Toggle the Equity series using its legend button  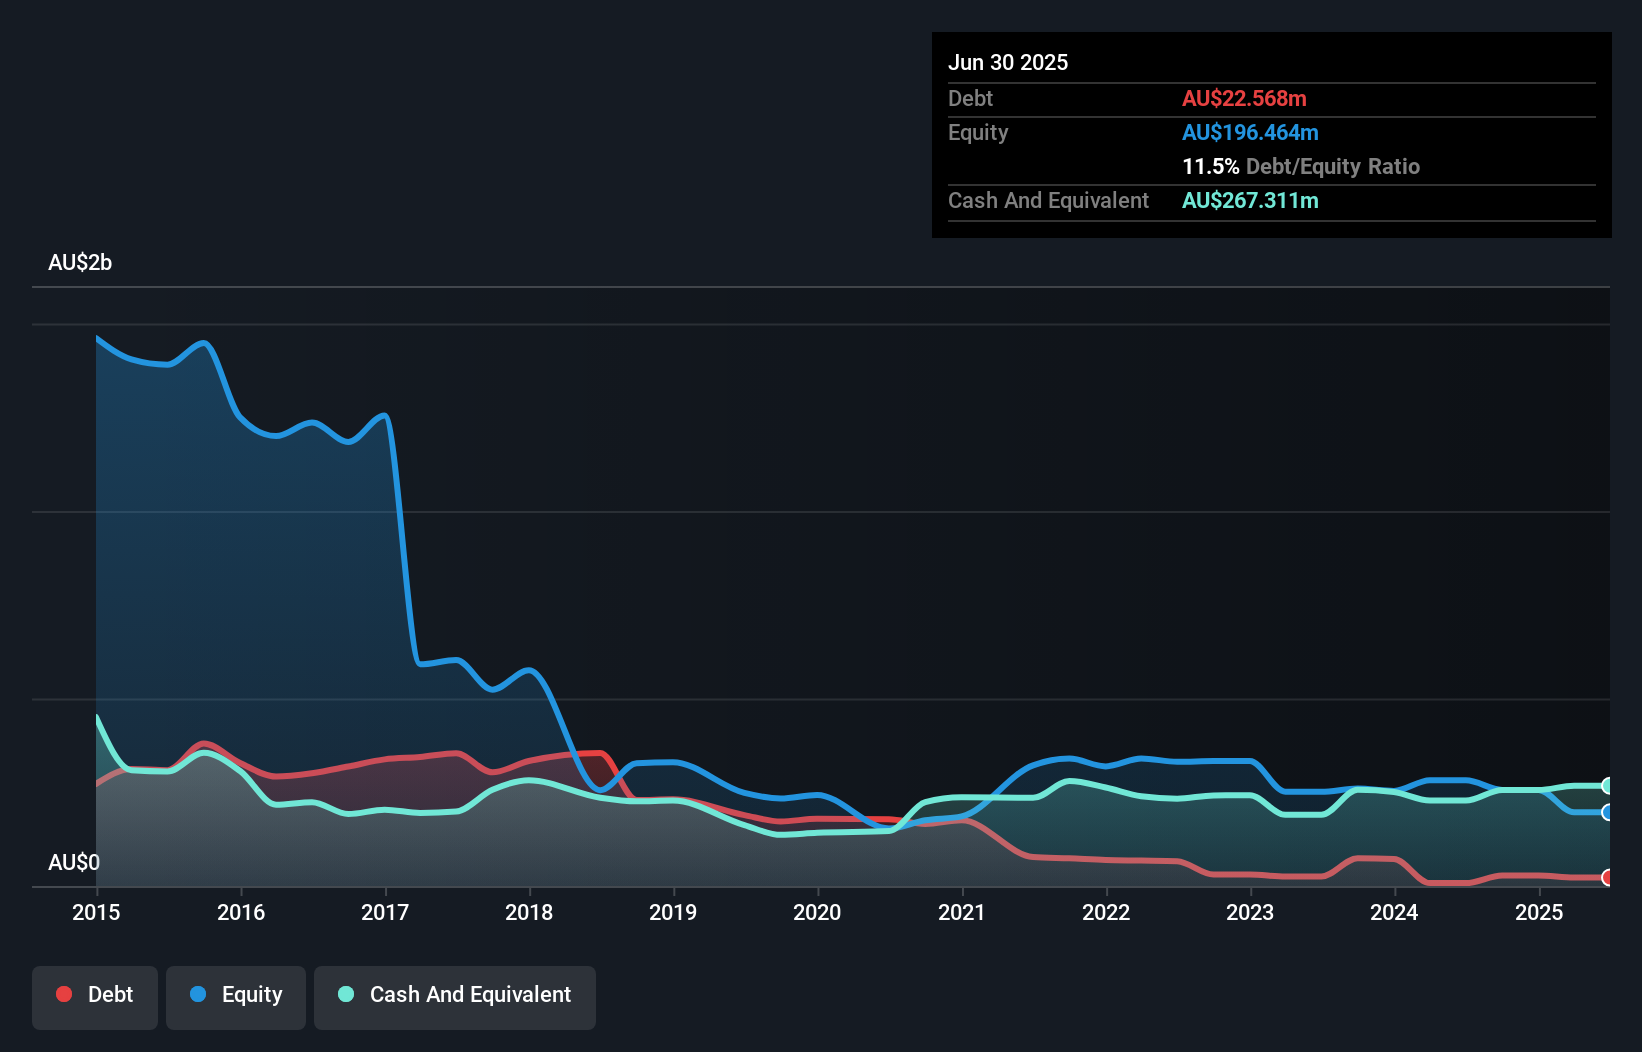[x=235, y=996]
